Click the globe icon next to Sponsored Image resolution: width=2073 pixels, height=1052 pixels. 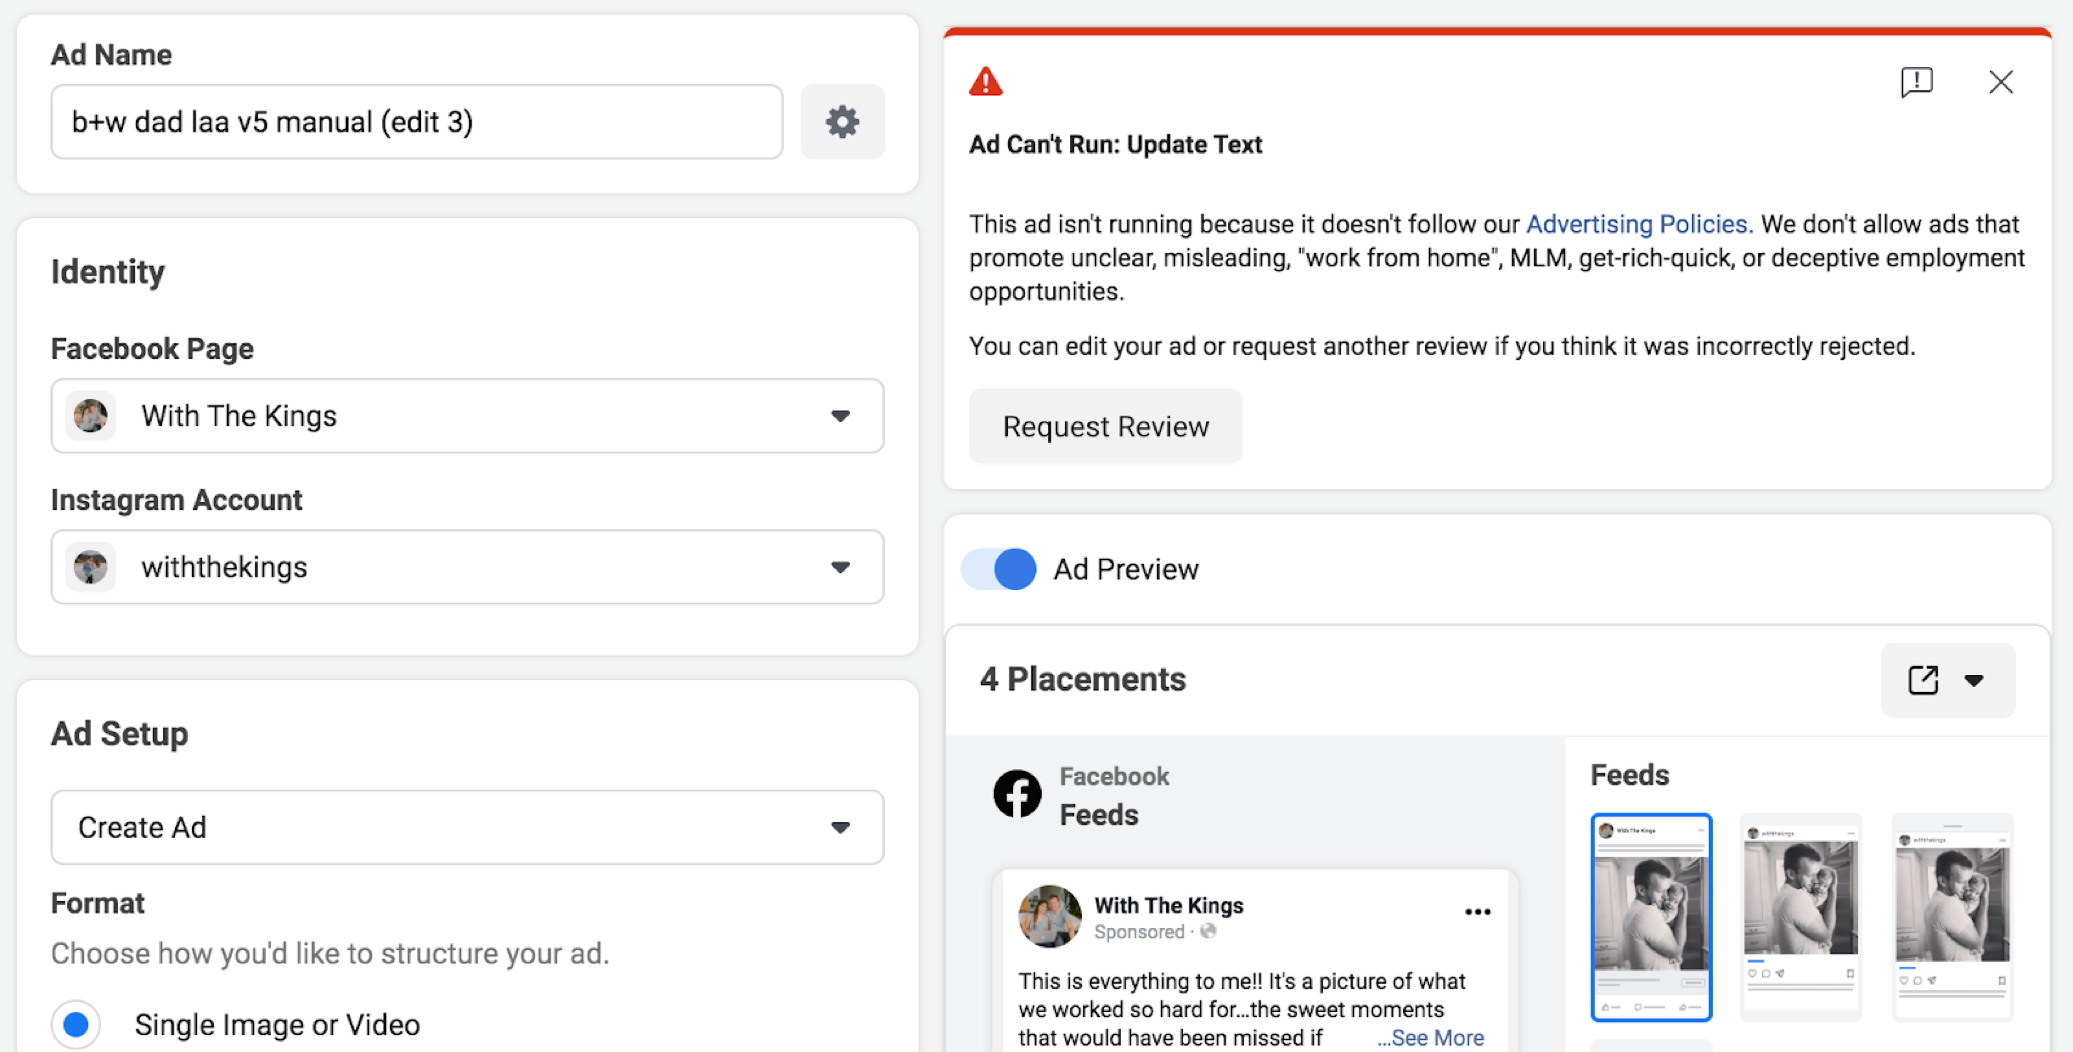pyautogui.click(x=1208, y=932)
